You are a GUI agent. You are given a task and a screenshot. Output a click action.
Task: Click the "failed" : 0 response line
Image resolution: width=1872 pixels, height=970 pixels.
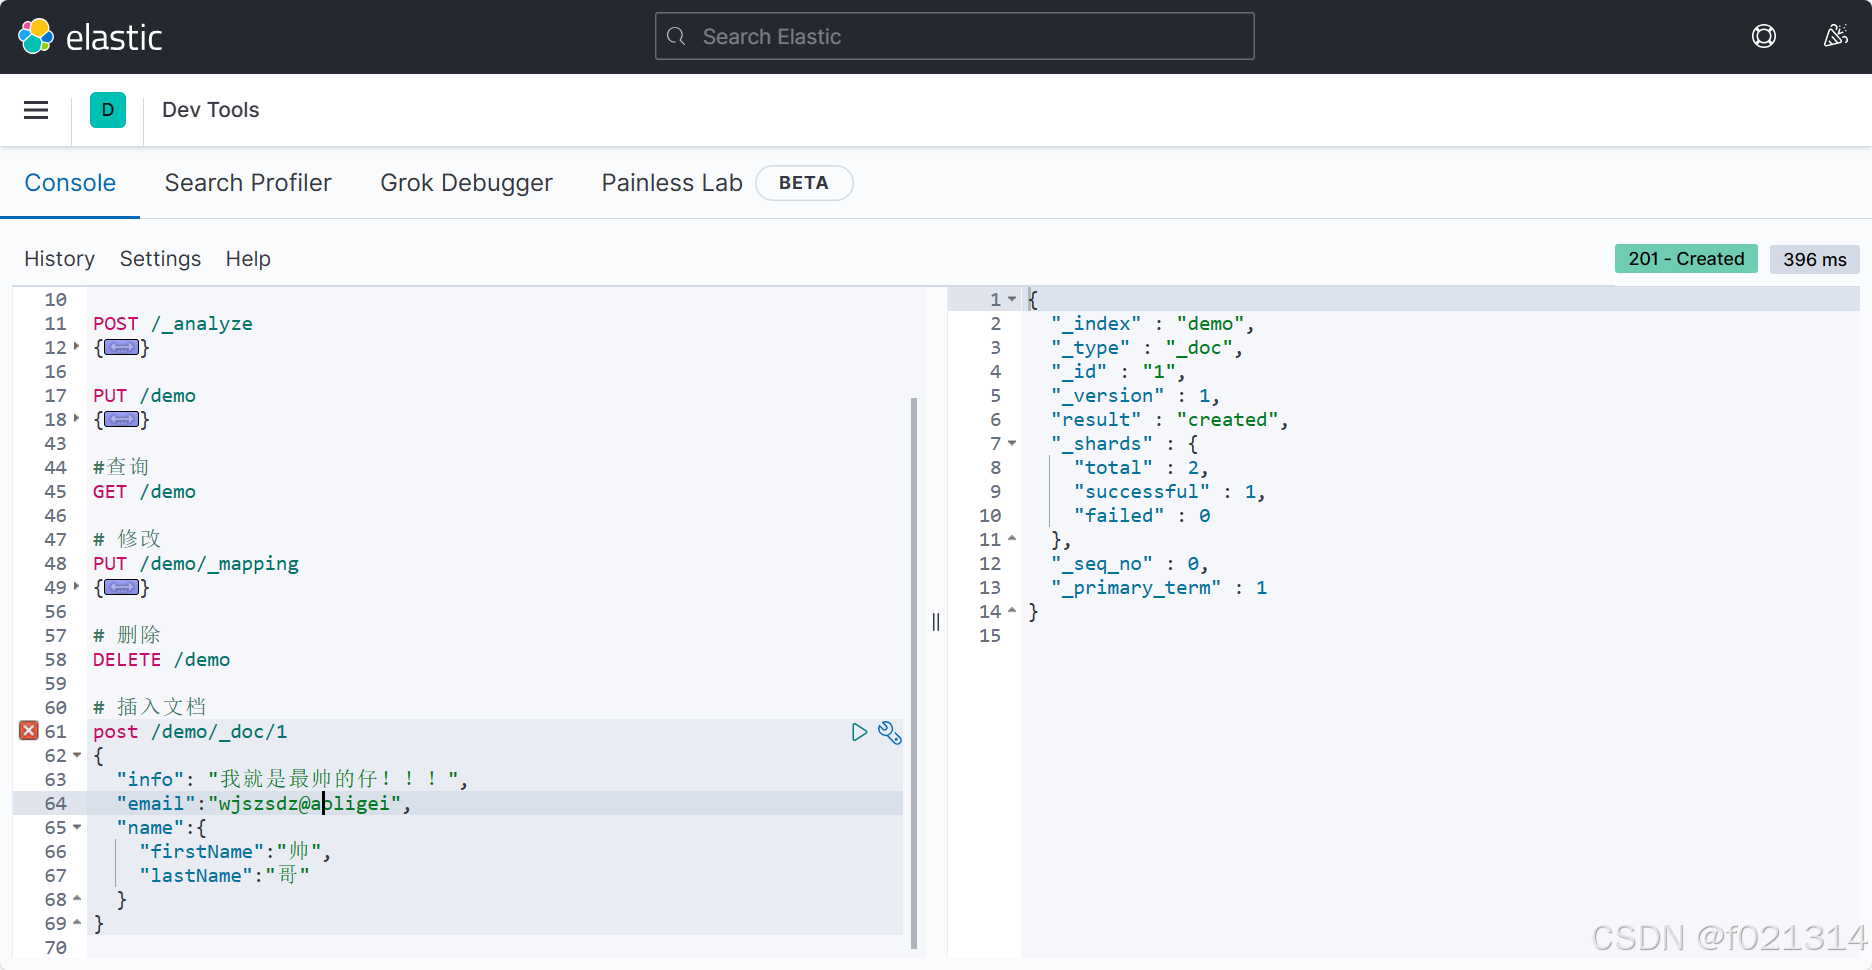[x=1142, y=516]
